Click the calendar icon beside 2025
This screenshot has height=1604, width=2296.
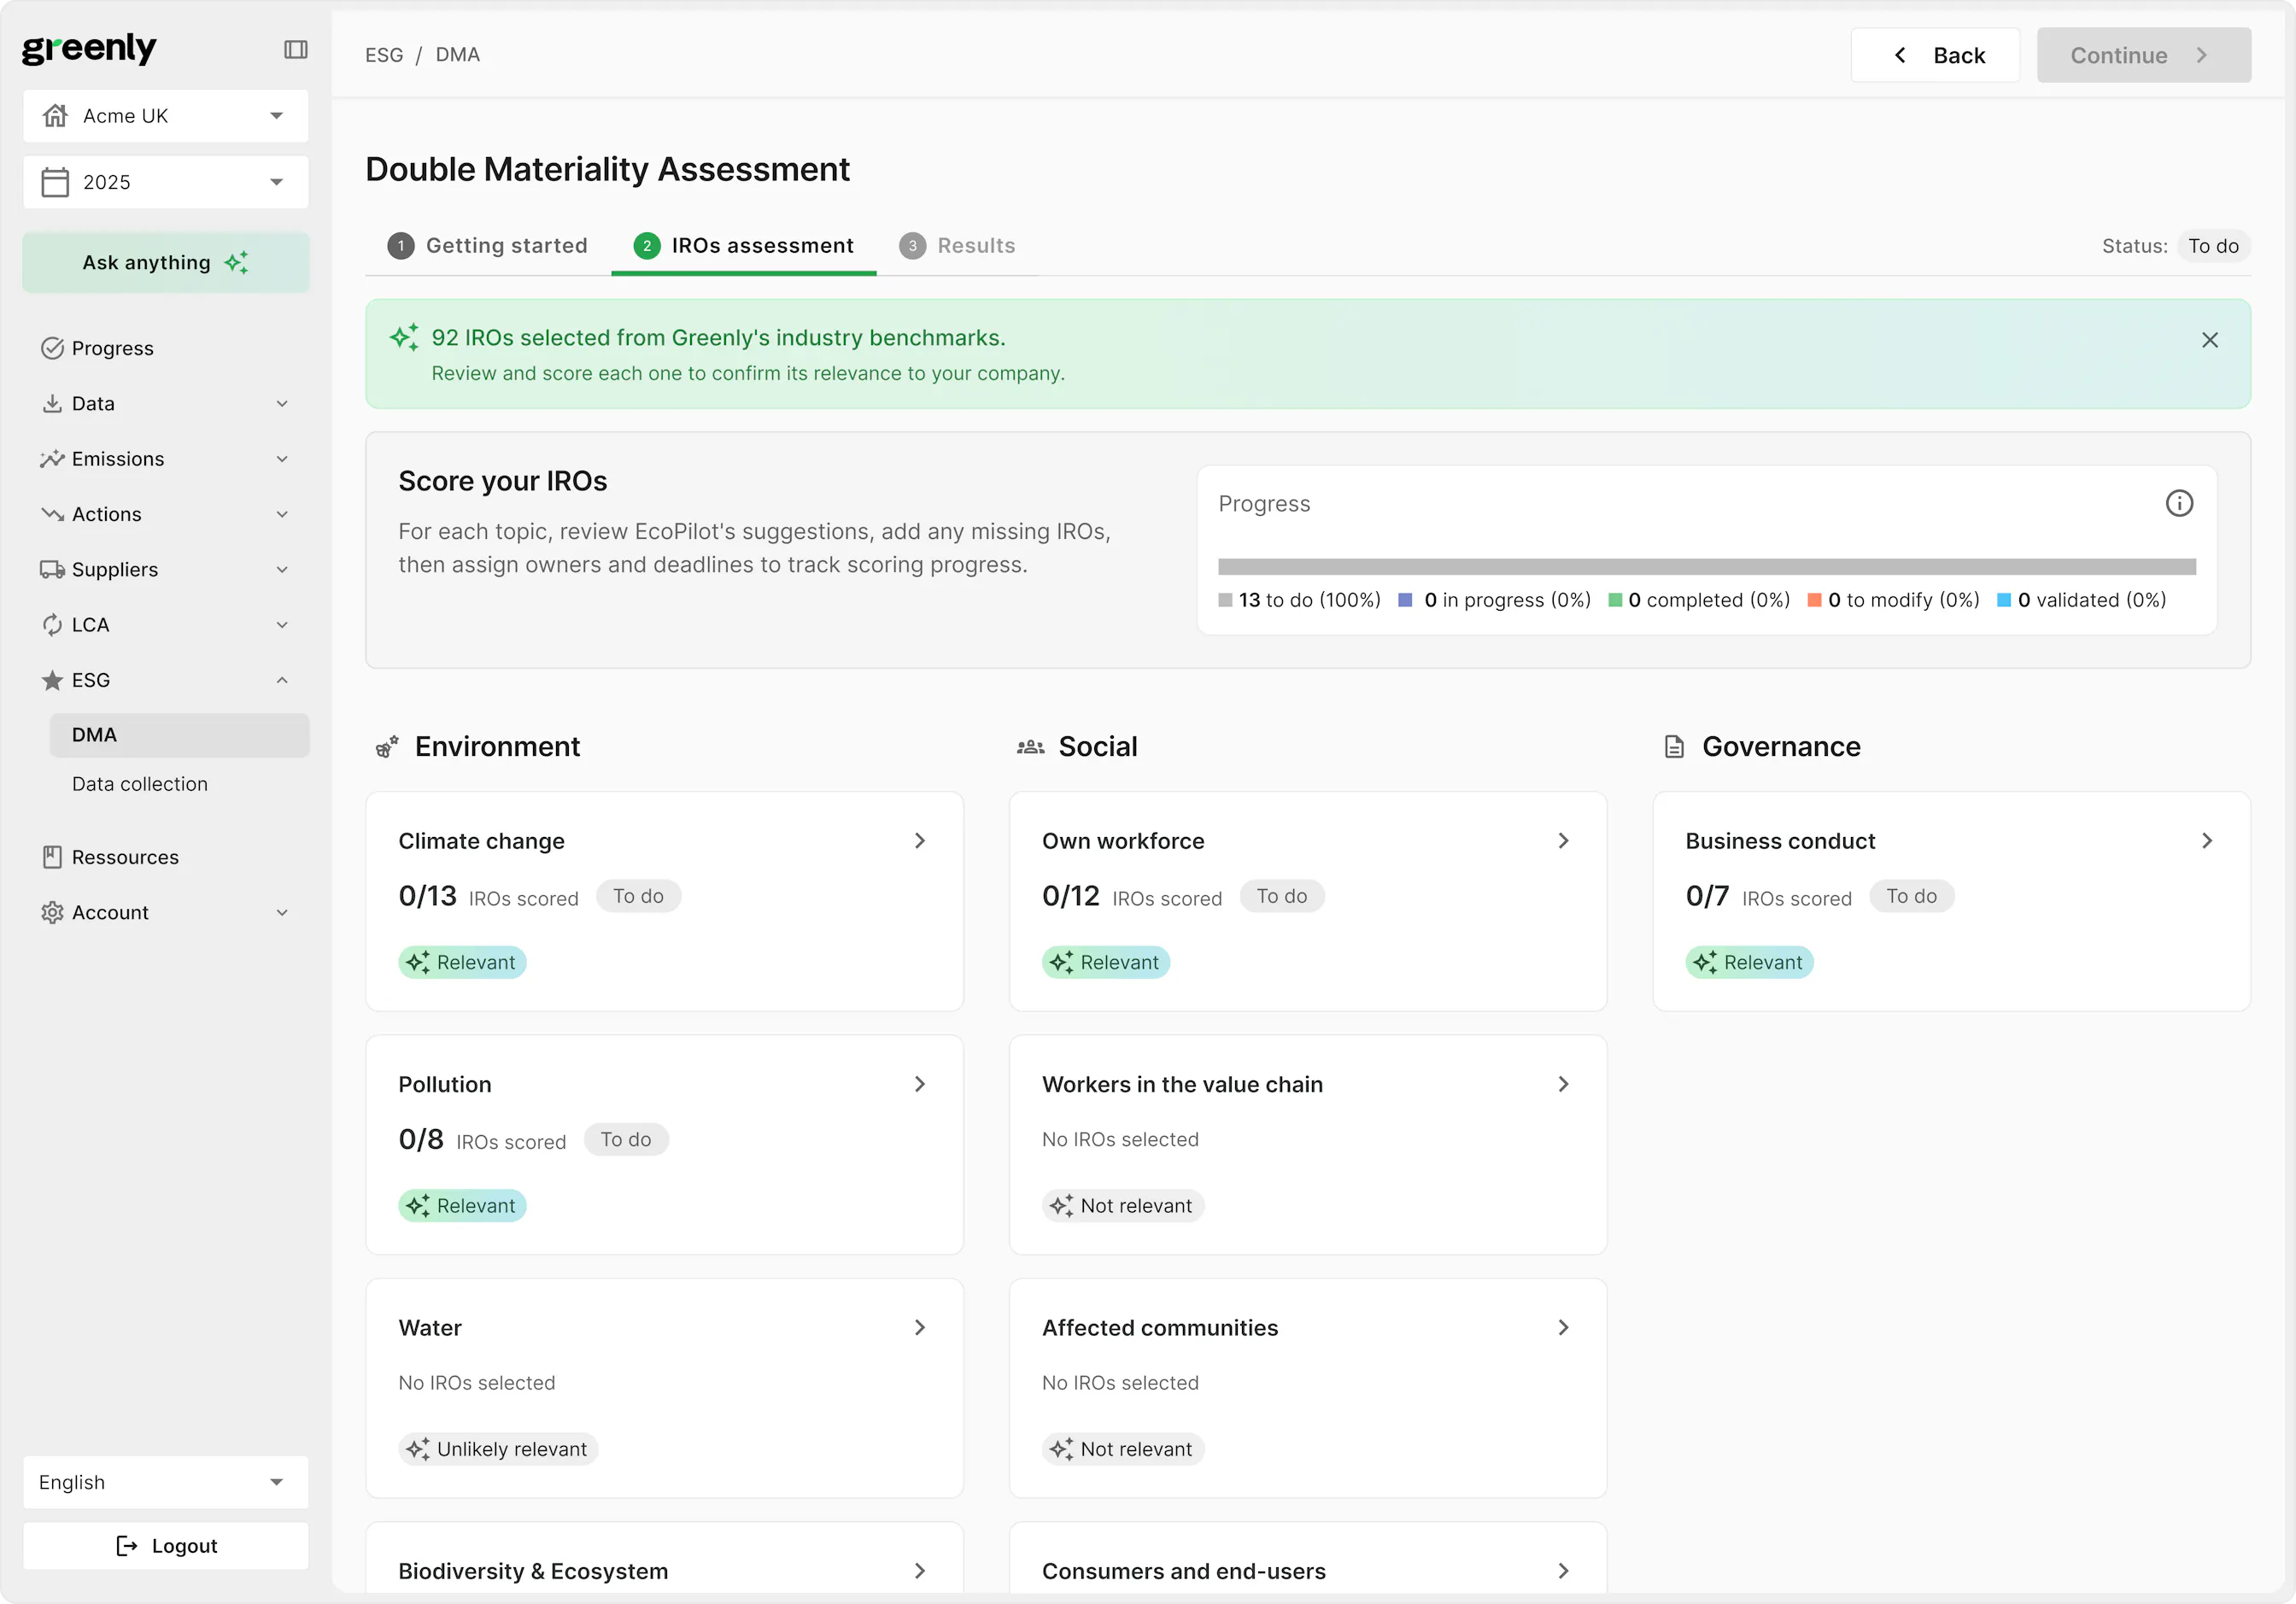tap(55, 182)
